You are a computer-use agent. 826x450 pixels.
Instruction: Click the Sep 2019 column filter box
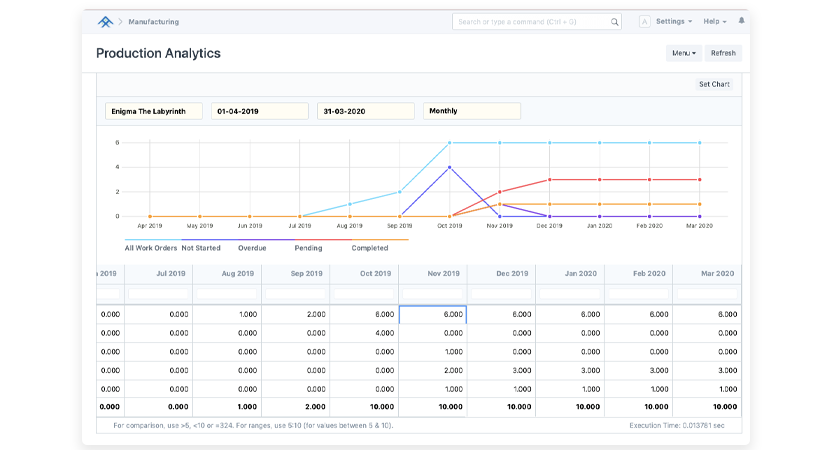pos(296,294)
